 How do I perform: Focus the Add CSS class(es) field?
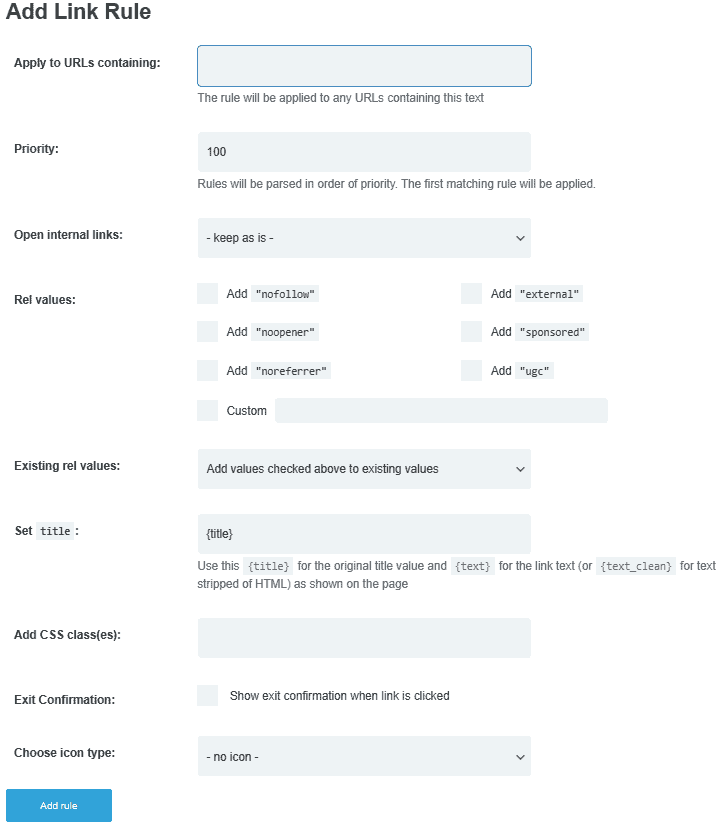coord(364,638)
